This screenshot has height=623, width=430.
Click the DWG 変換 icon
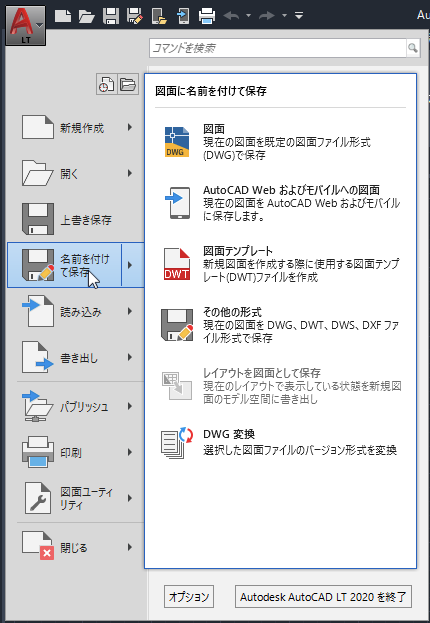point(177,443)
